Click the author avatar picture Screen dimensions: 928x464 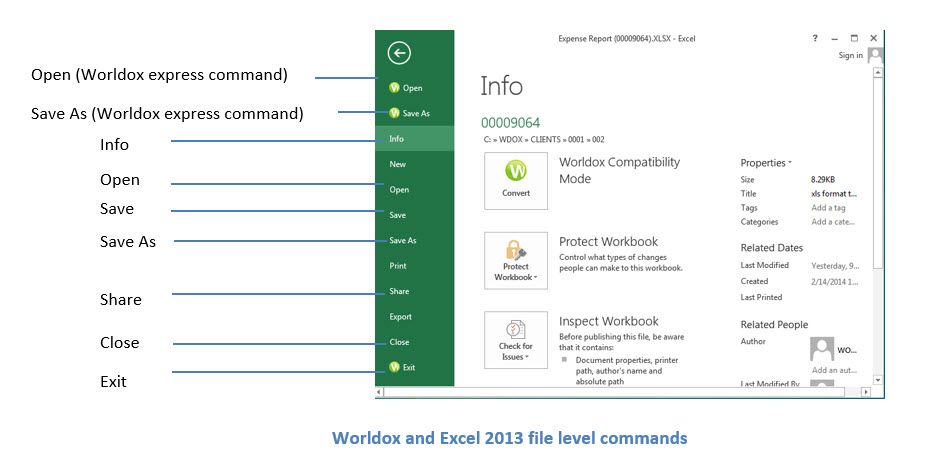tap(822, 349)
